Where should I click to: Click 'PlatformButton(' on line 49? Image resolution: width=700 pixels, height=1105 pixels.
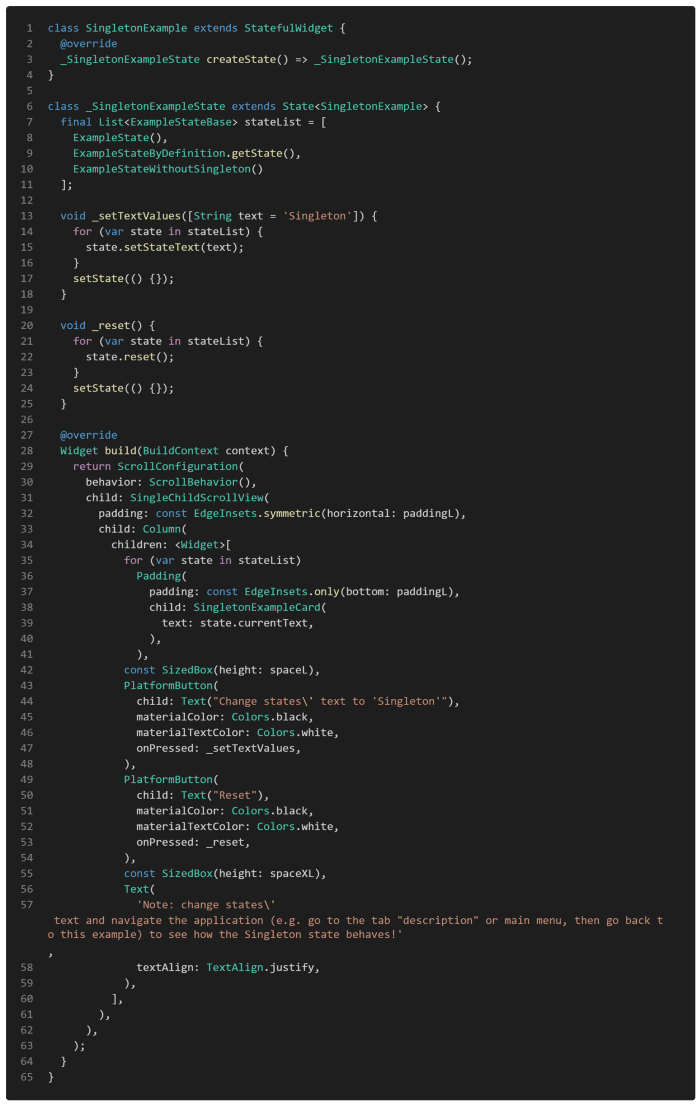tap(171, 779)
